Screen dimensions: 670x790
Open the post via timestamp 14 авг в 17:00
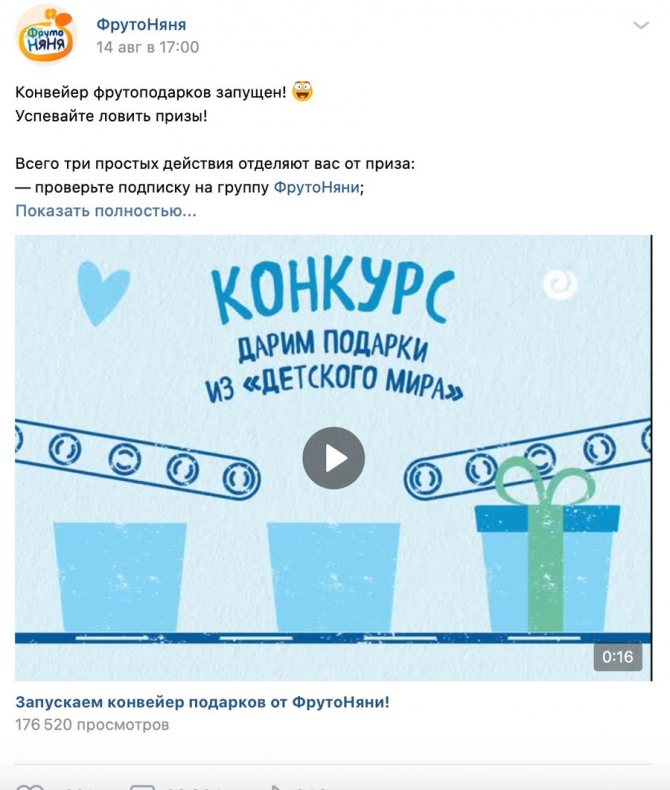(148, 47)
